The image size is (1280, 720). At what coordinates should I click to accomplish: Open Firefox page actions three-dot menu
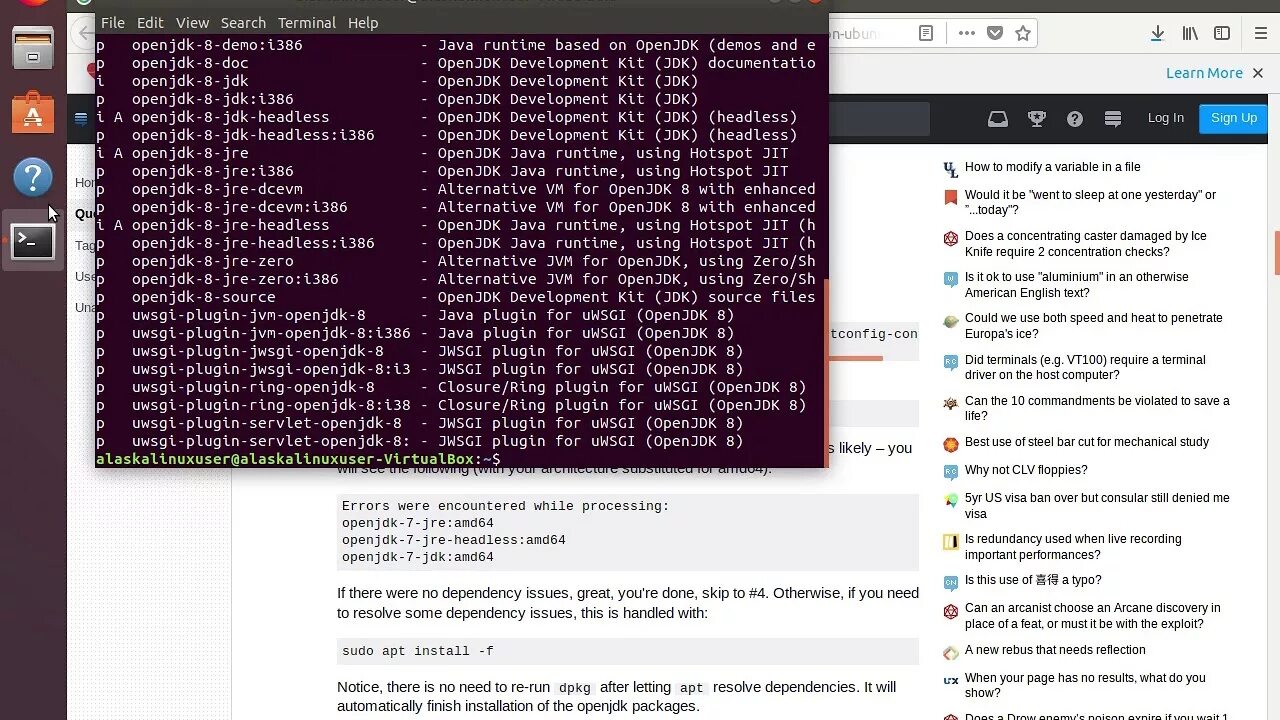point(966,33)
